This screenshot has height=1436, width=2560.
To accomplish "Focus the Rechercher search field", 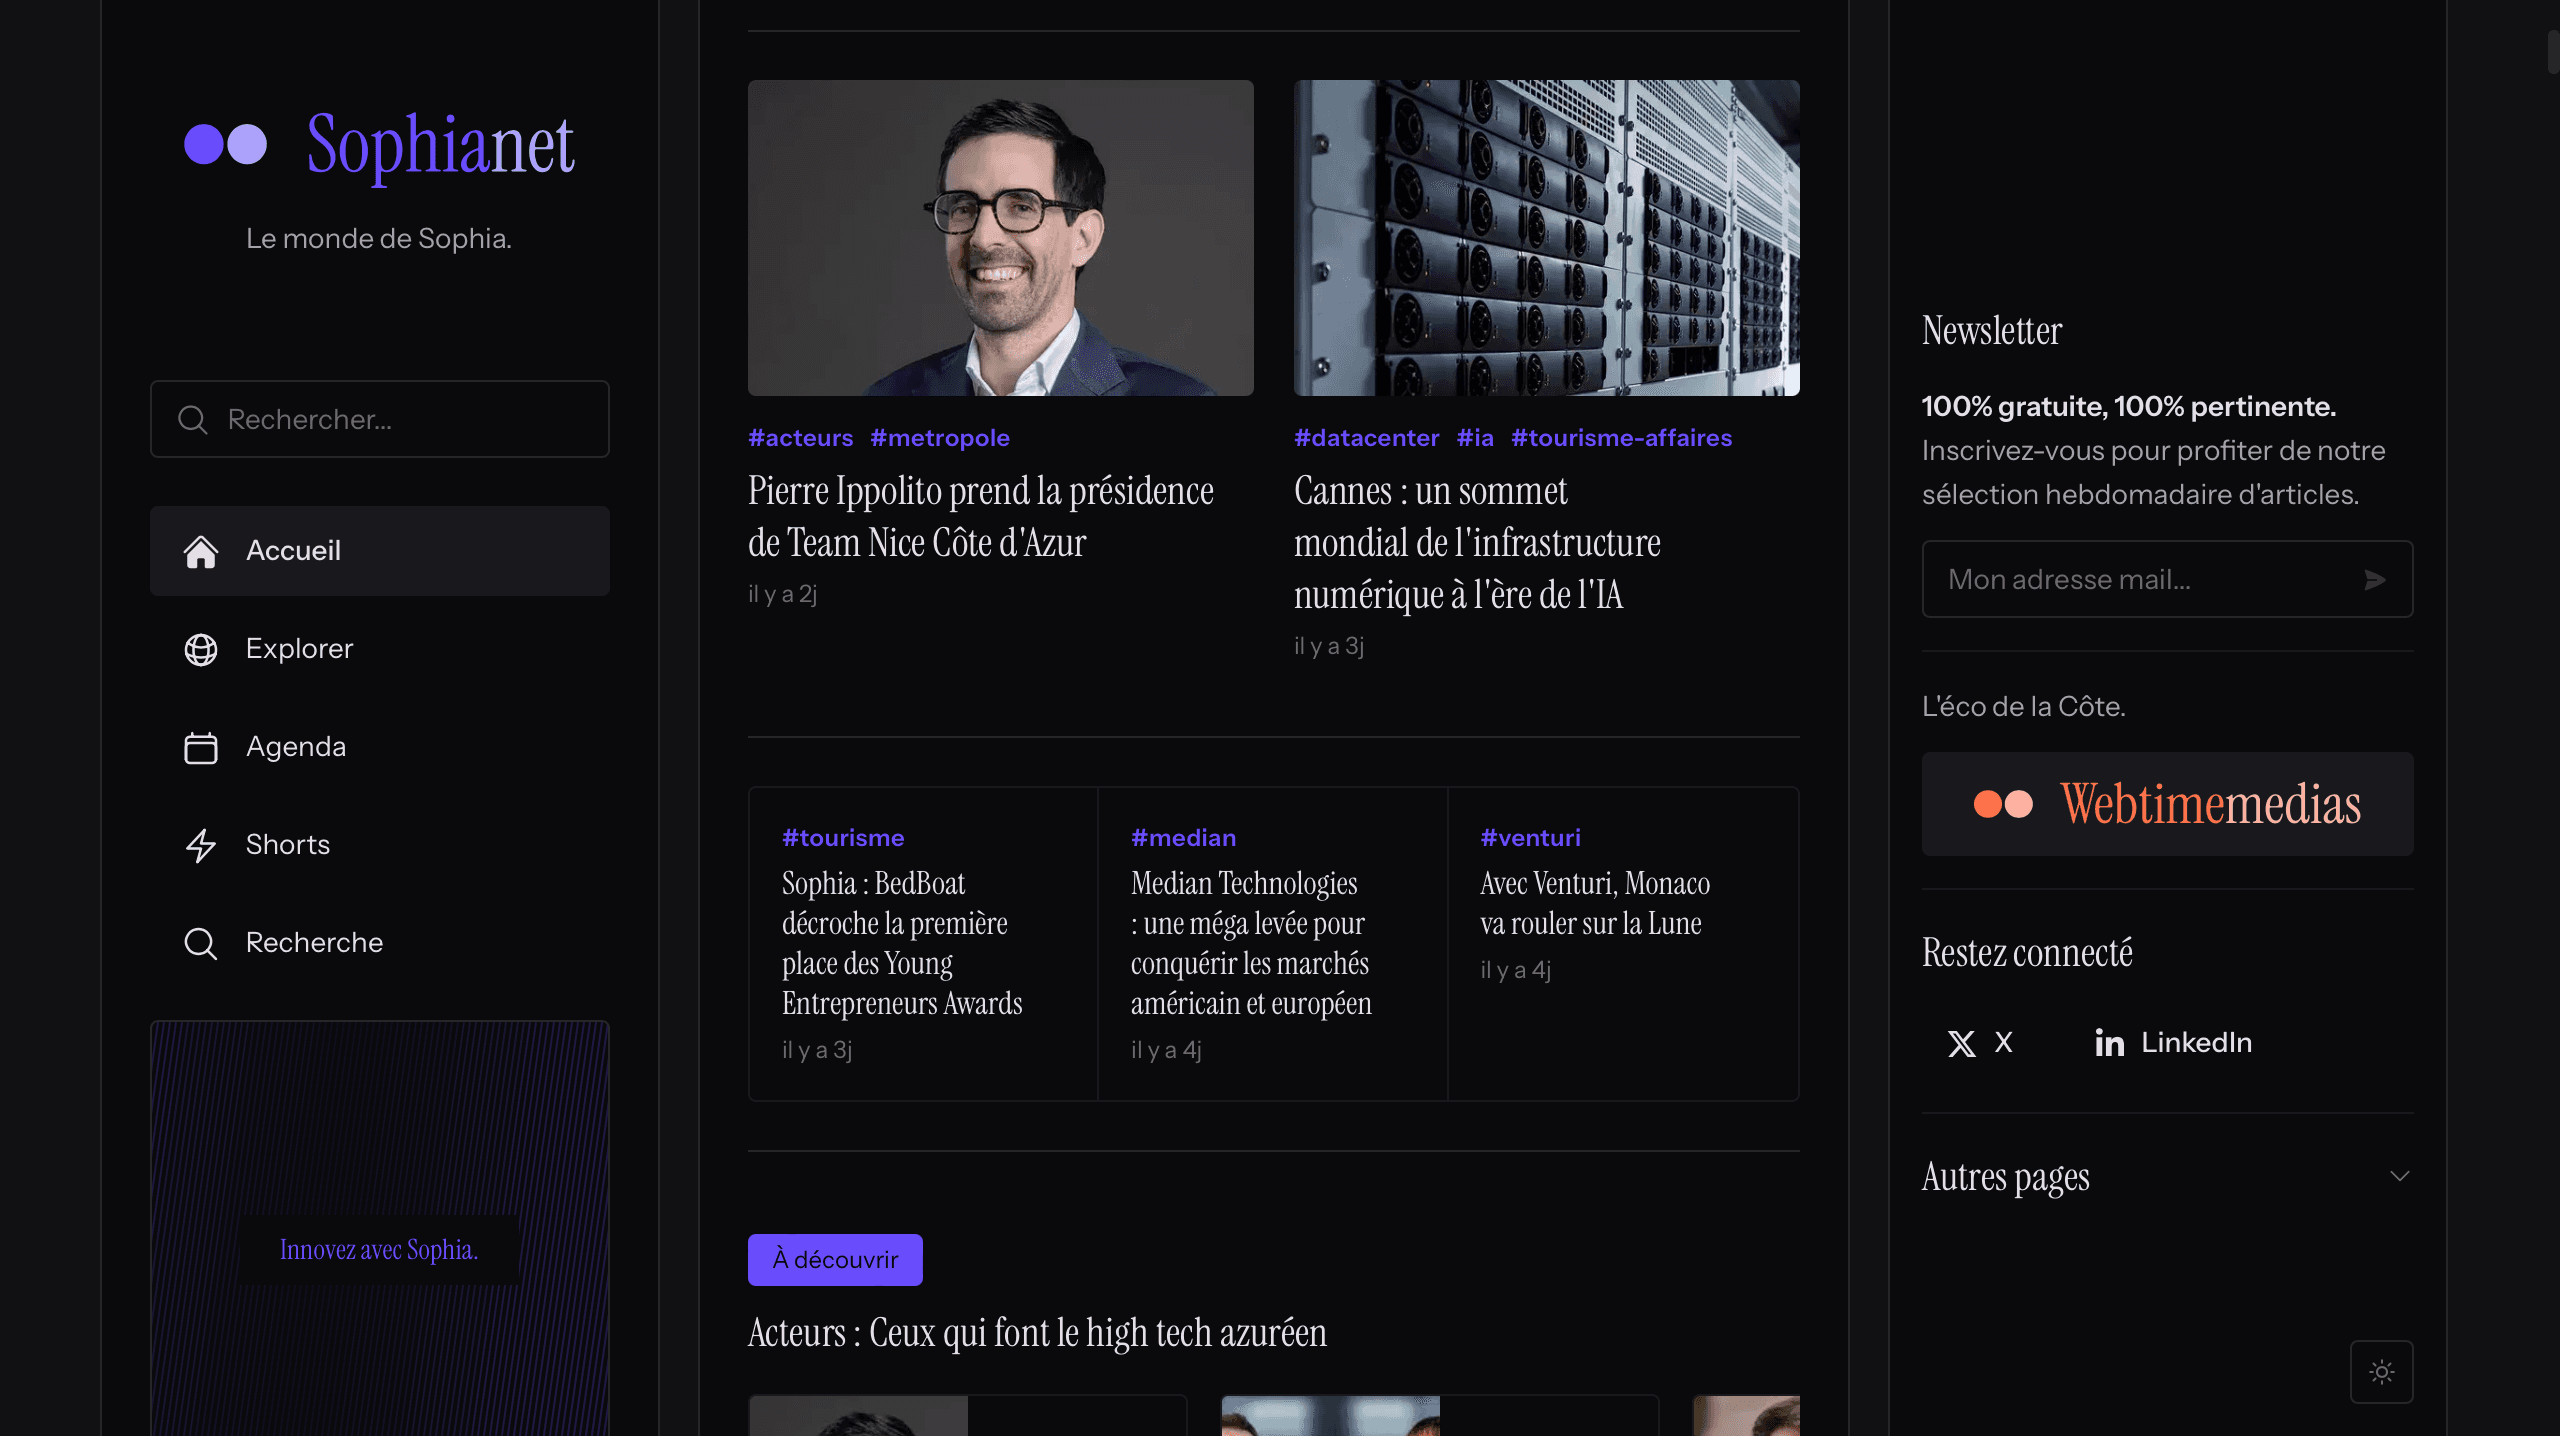I will click(380, 419).
